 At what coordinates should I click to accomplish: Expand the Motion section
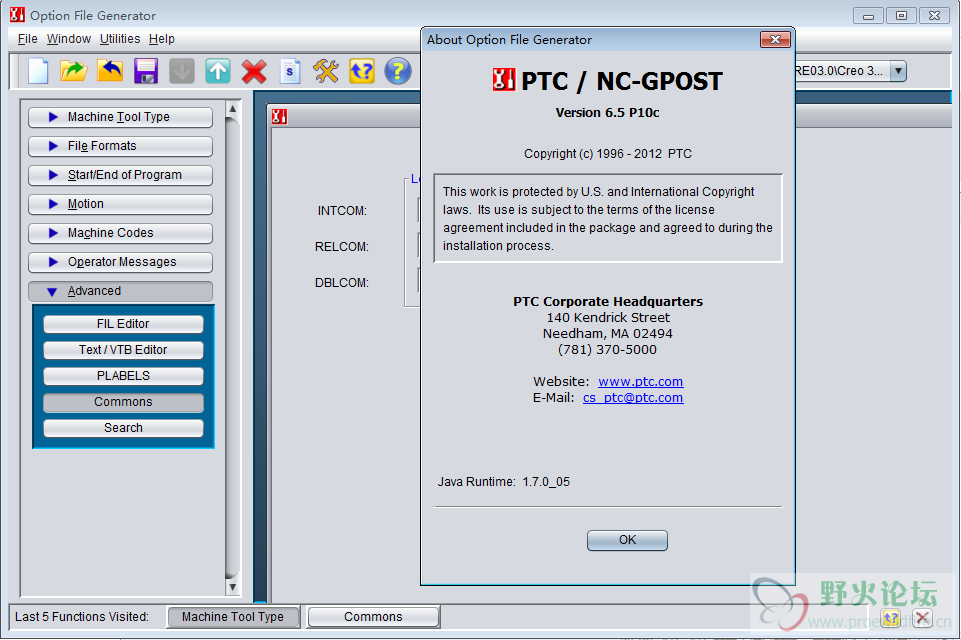pos(120,204)
